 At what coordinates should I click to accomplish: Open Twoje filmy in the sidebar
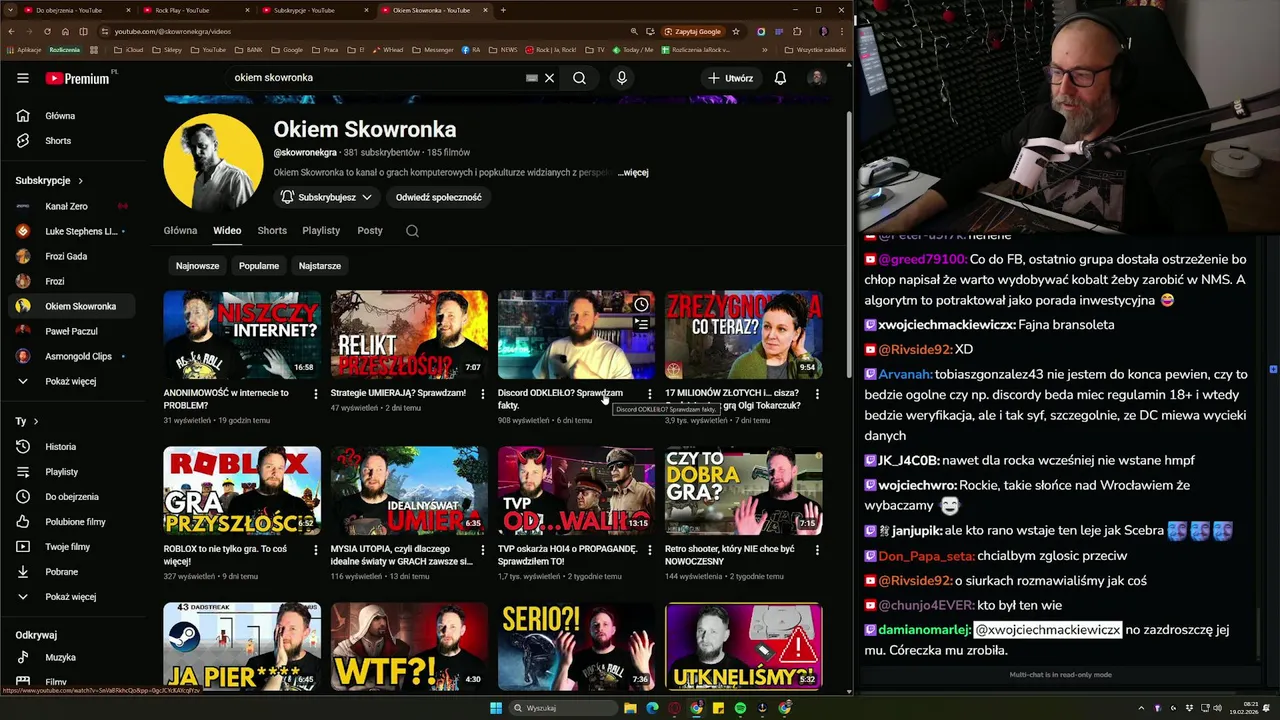pyautogui.click(x=67, y=547)
